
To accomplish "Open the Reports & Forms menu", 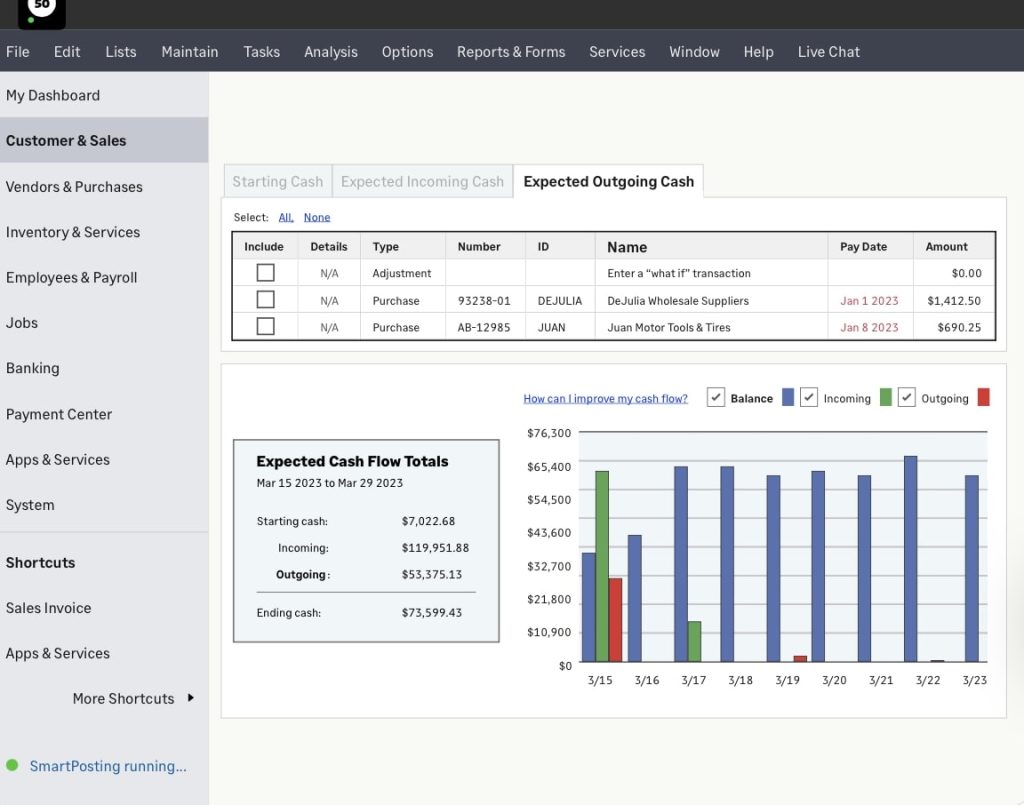I will tap(511, 51).
